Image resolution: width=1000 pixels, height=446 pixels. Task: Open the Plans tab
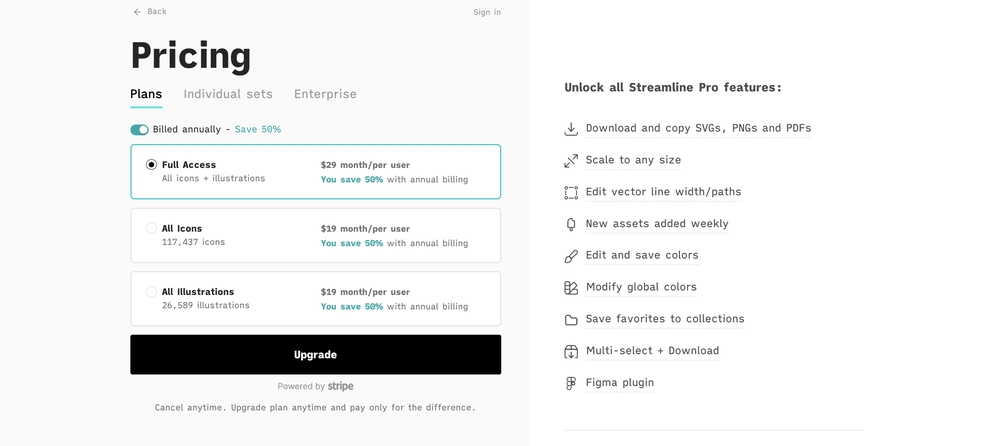pos(146,94)
